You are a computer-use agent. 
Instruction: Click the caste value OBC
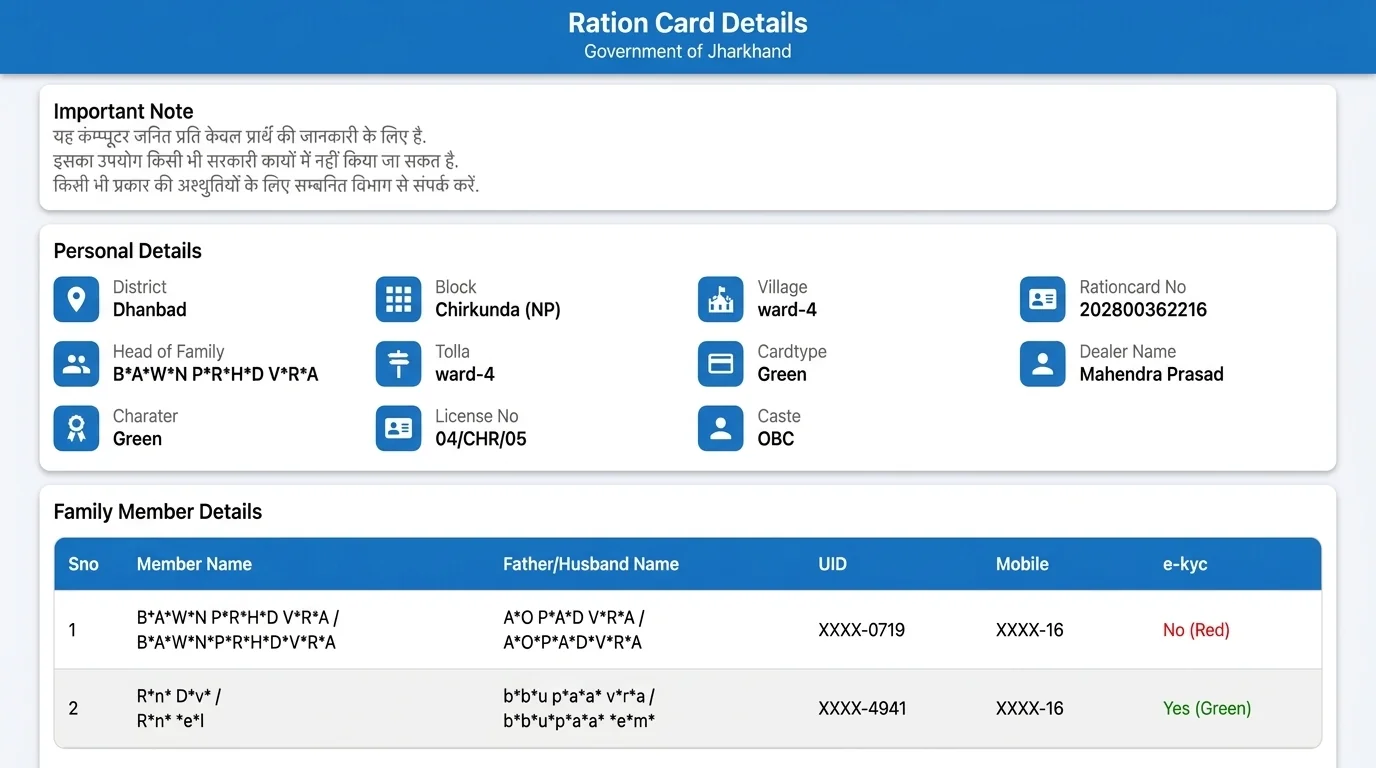tap(776, 439)
